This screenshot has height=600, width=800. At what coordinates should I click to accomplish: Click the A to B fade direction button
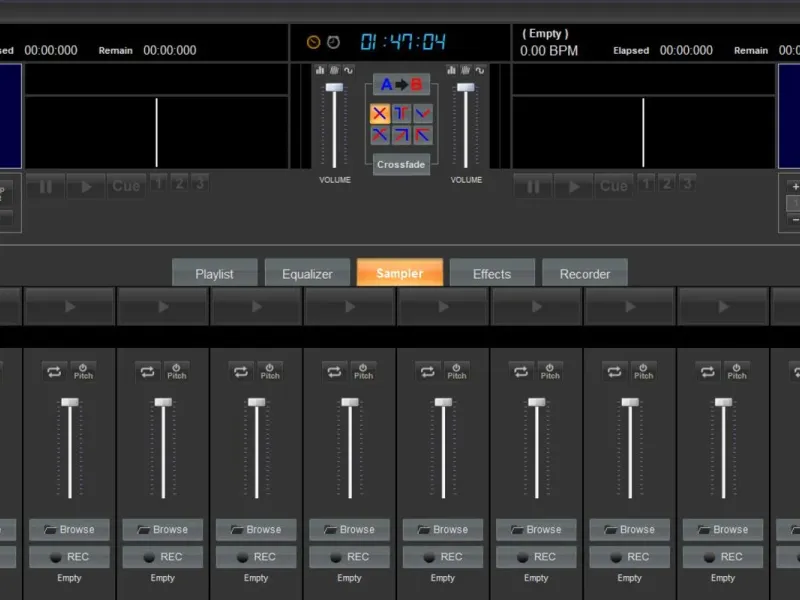[x=402, y=84]
